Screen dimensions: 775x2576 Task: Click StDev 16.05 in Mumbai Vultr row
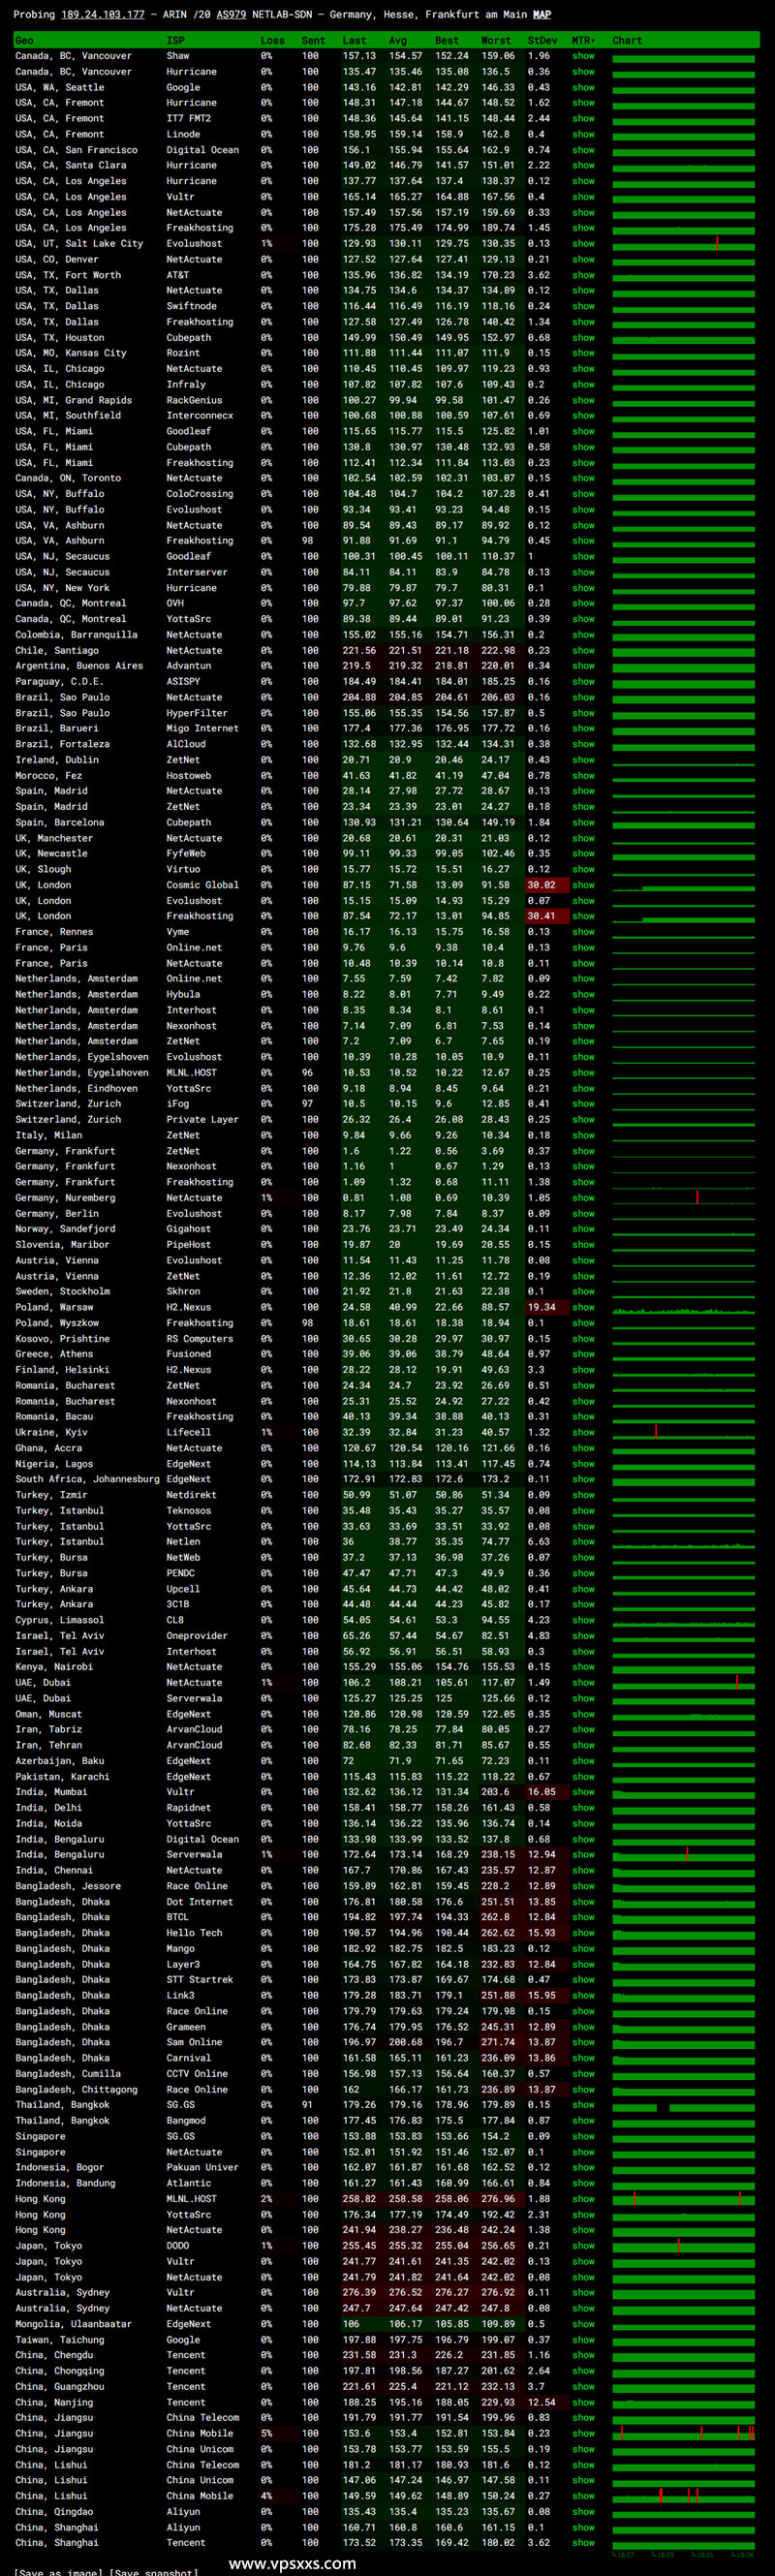coord(541,1793)
